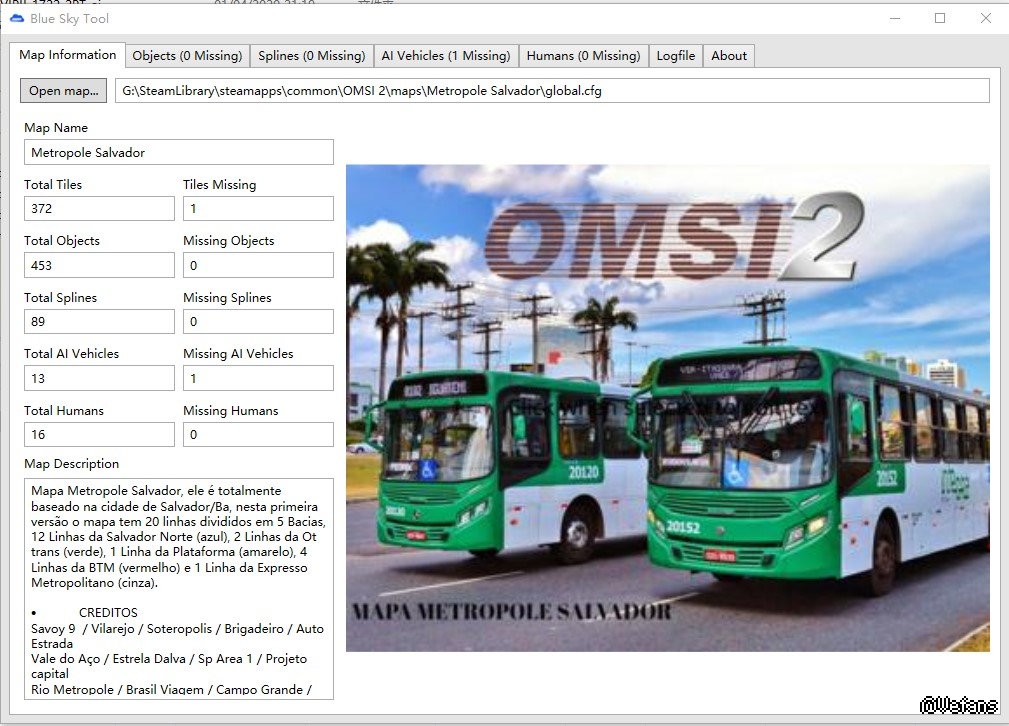This screenshot has height=726, width=1009.
Task: Maximize the Blue Sky Tool window
Action: tap(940, 18)
